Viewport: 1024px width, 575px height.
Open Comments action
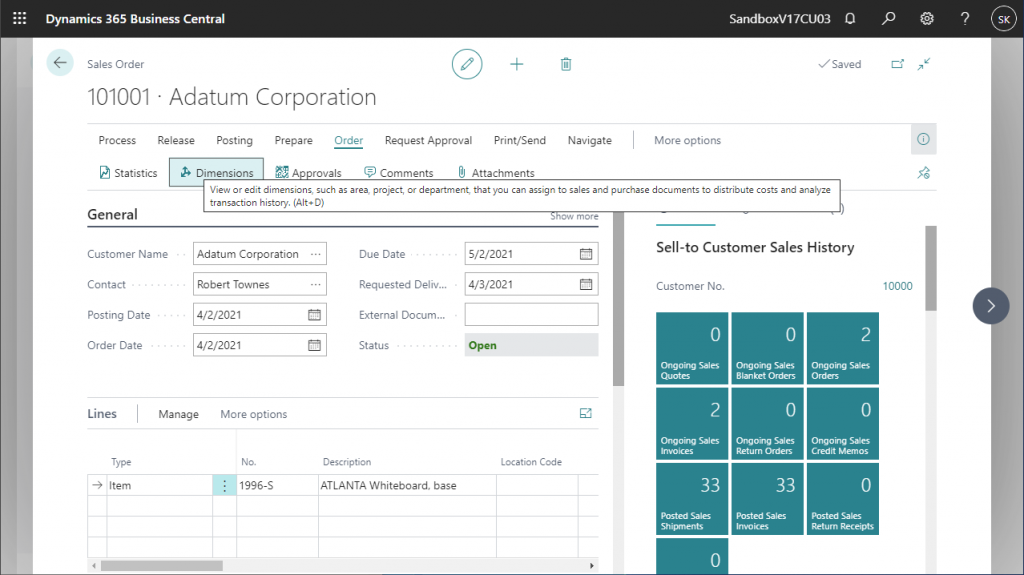pyautogui.click(x=398, y=172)
